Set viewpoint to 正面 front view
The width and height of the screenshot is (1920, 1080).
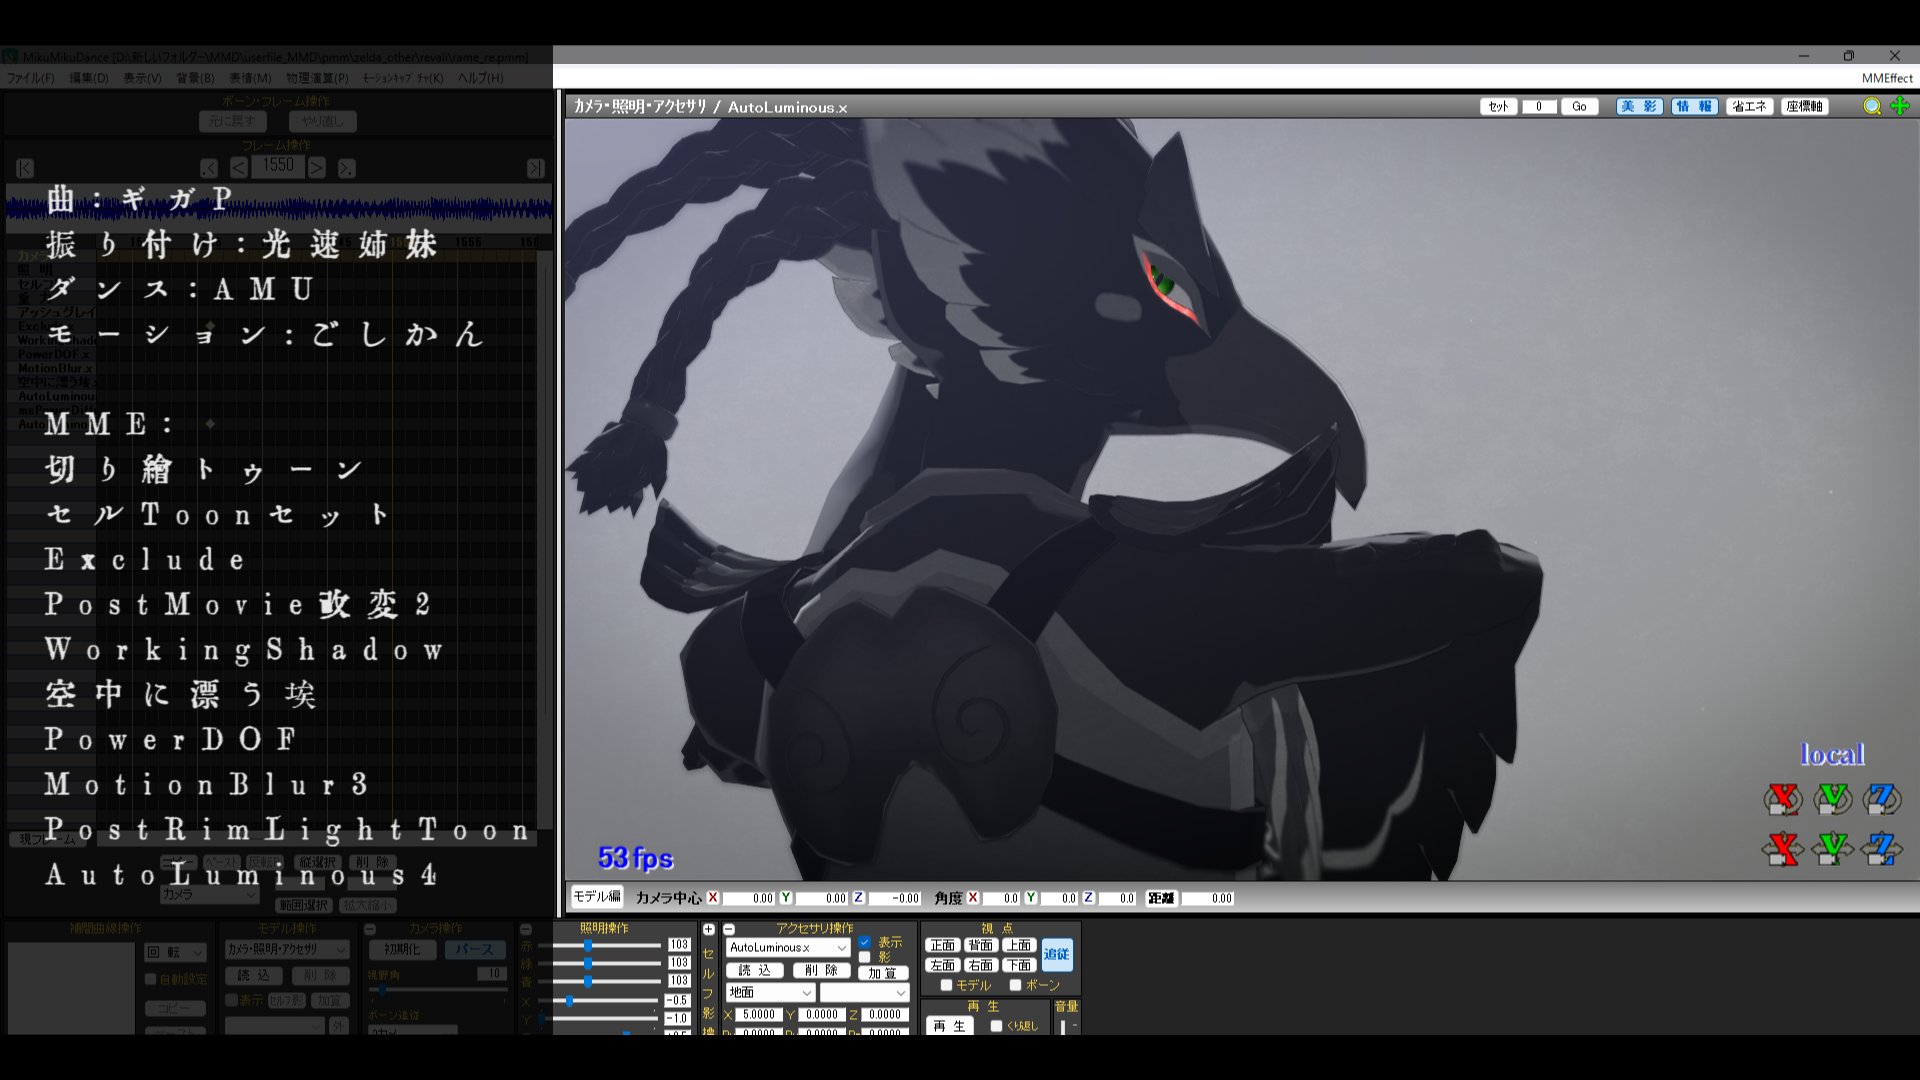[x=943, y=945]
